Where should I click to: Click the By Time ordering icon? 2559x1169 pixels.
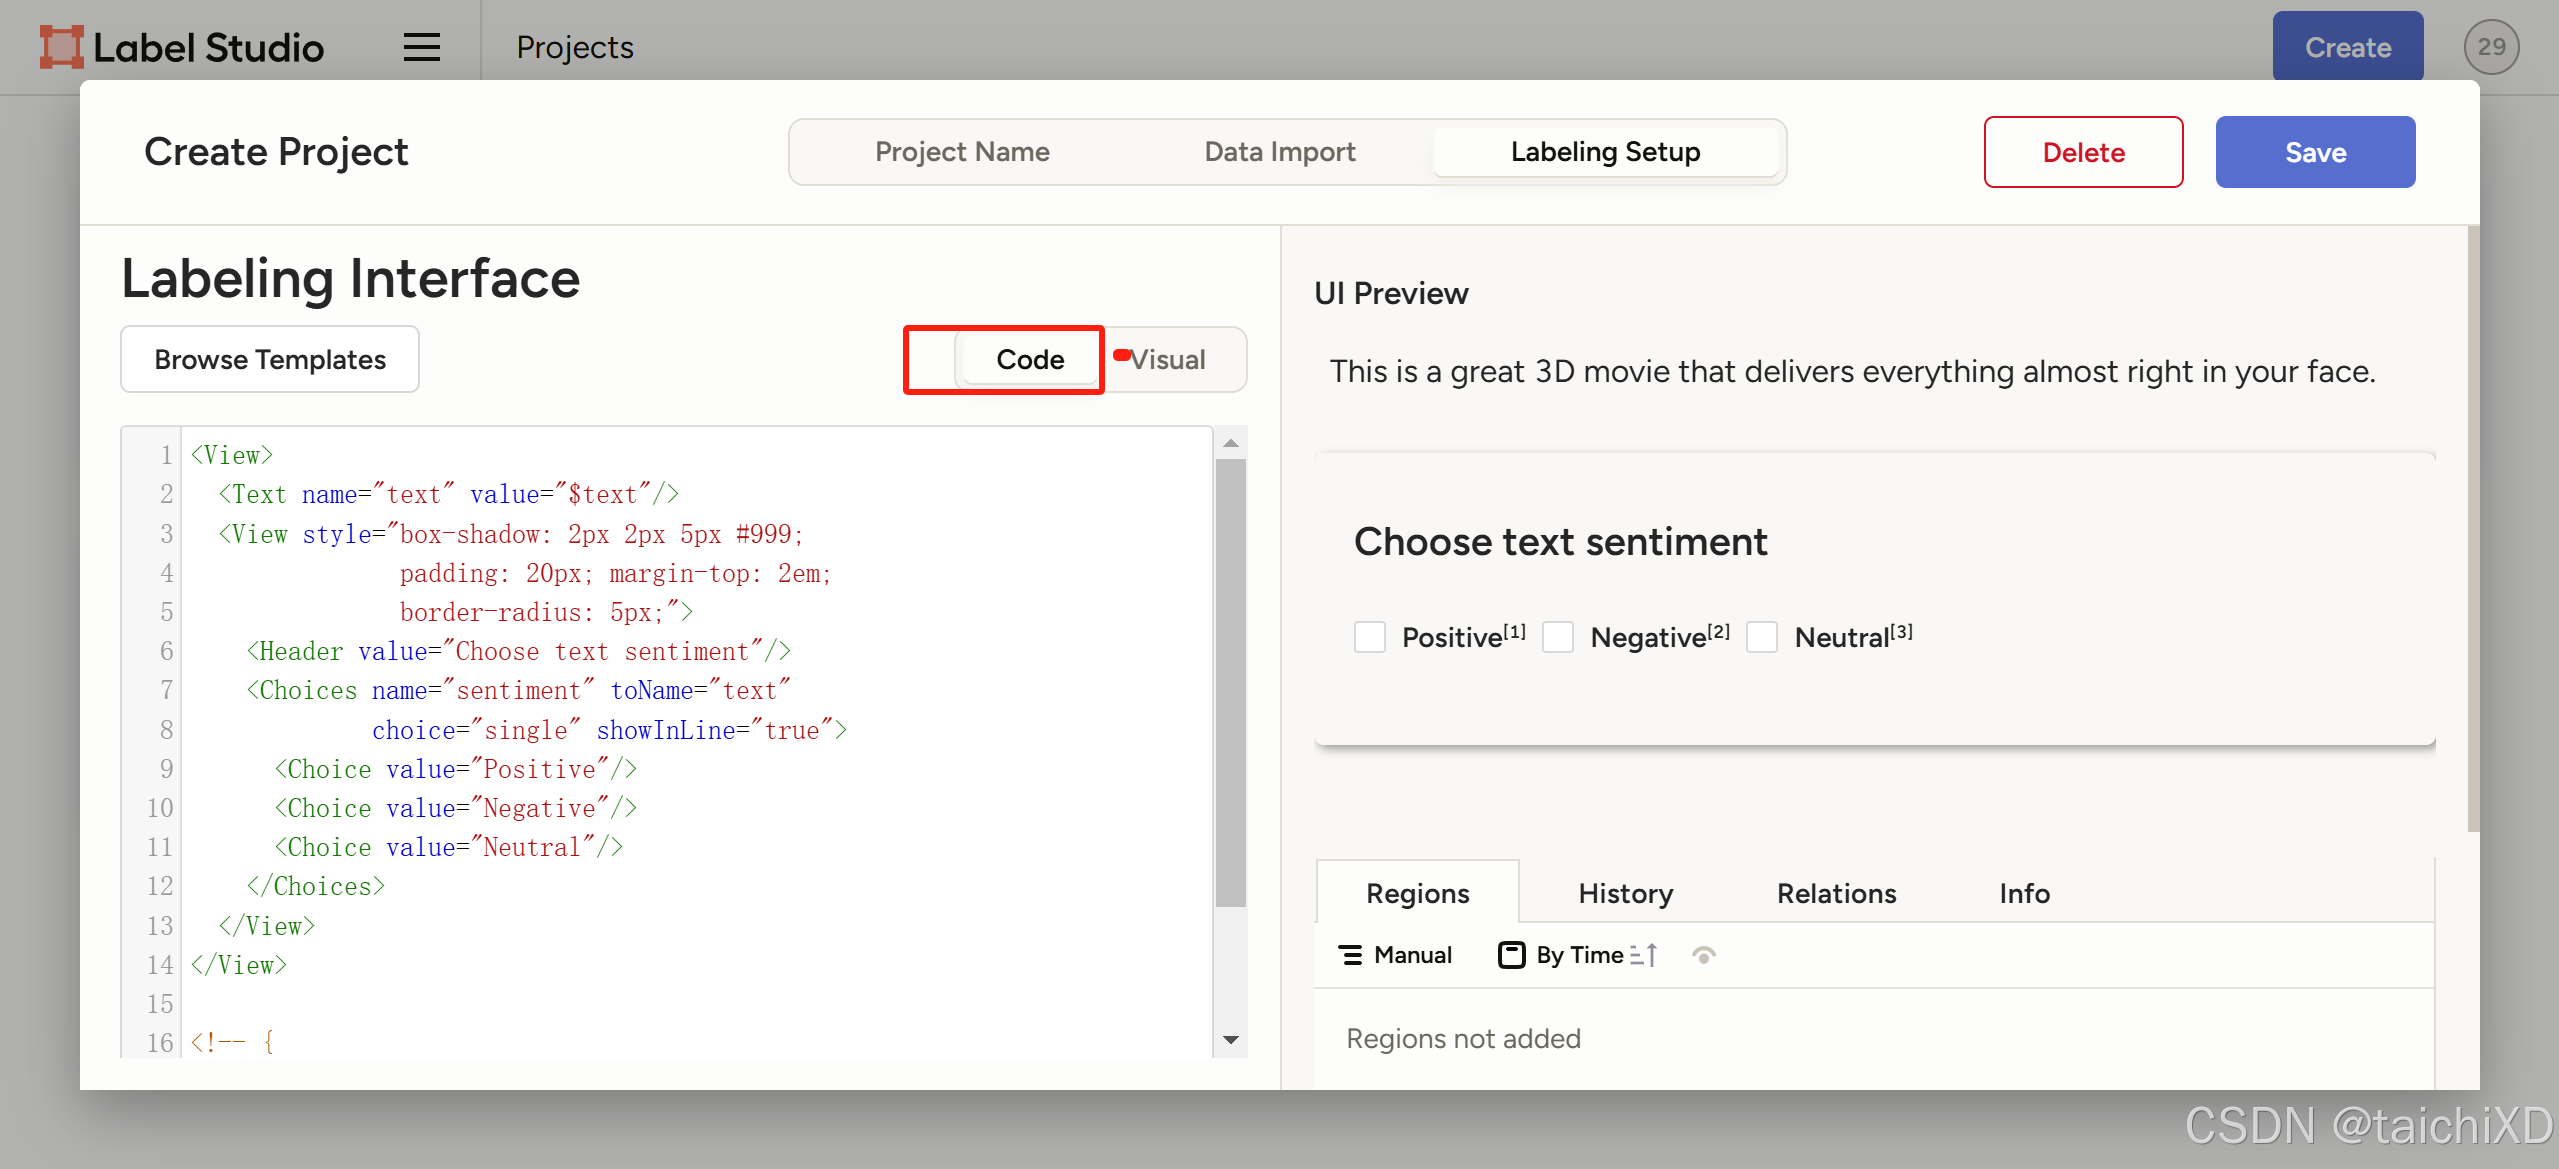point(1511,955)
